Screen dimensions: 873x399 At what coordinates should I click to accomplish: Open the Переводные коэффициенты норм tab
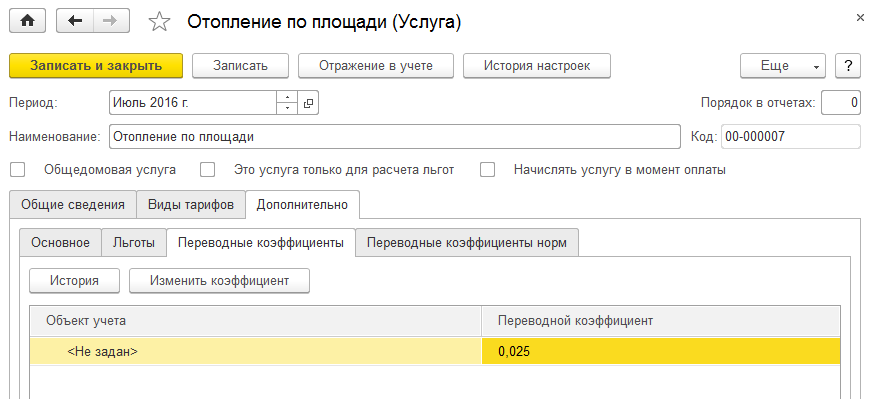pyautogui.click(x=467, y=243)
